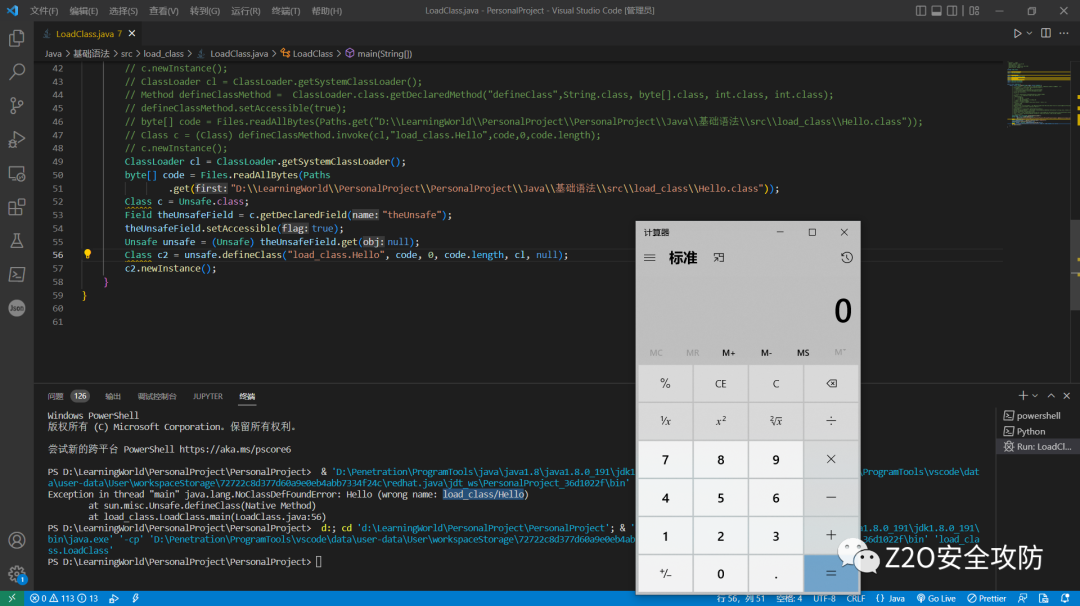1080x606 pixels.
Task: Select the powershell terminal entry
Action: tap(1037, 415)
